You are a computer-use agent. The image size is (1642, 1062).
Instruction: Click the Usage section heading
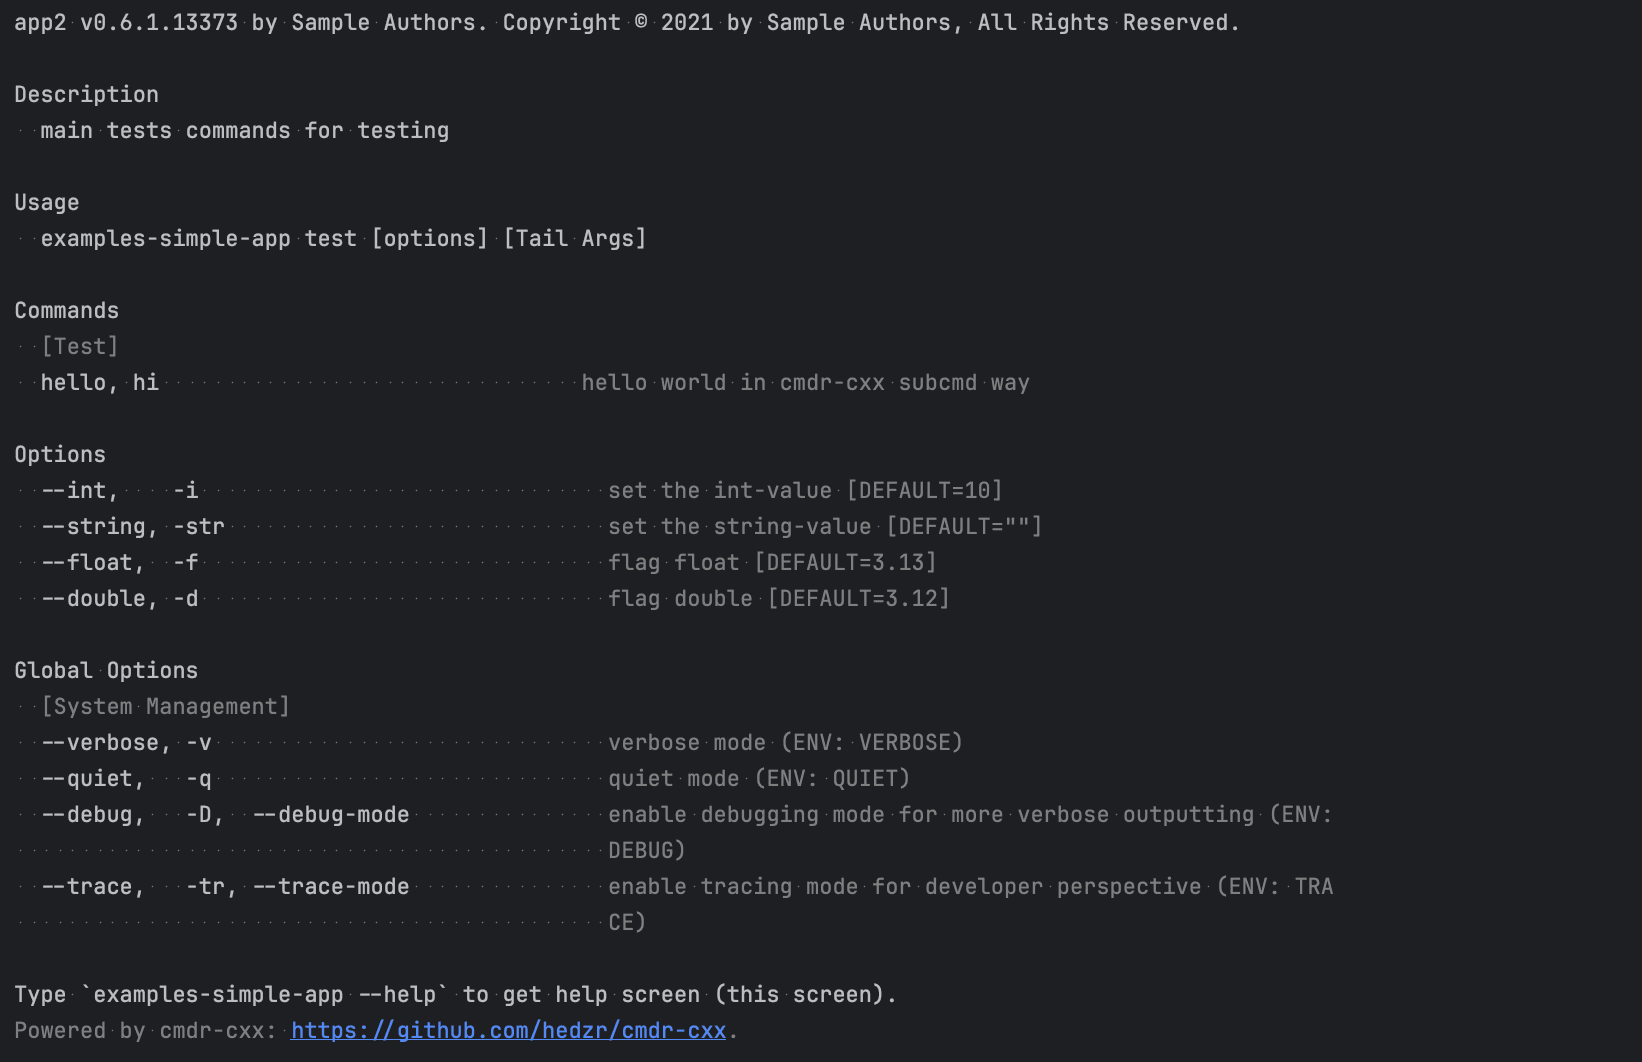pyautogui.click(x=47, y=203)
